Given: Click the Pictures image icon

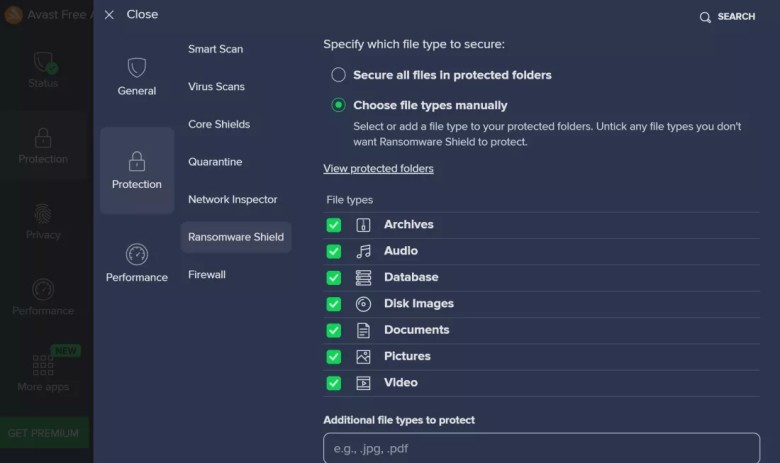Looking at the screenshot, I should [363, 357].
